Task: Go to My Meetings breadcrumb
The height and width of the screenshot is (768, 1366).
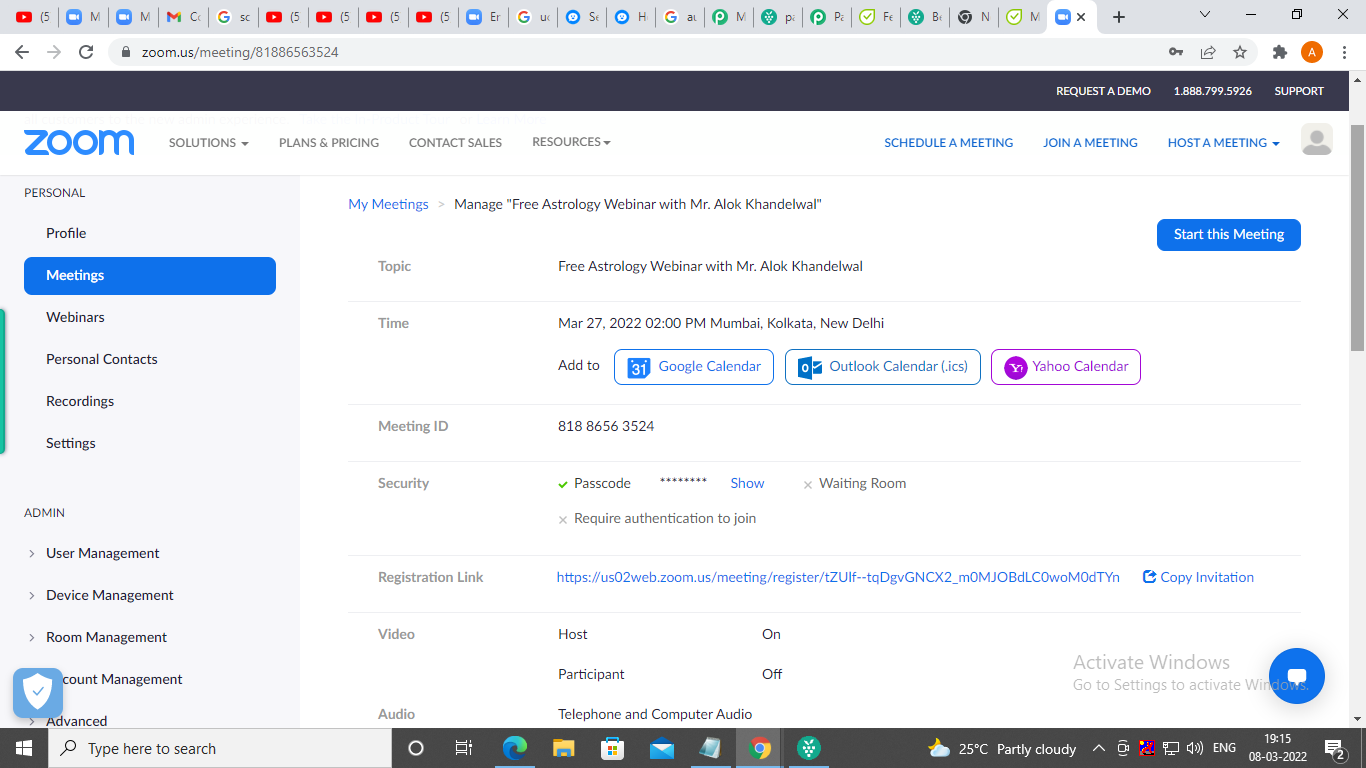Action: point(388,204)
